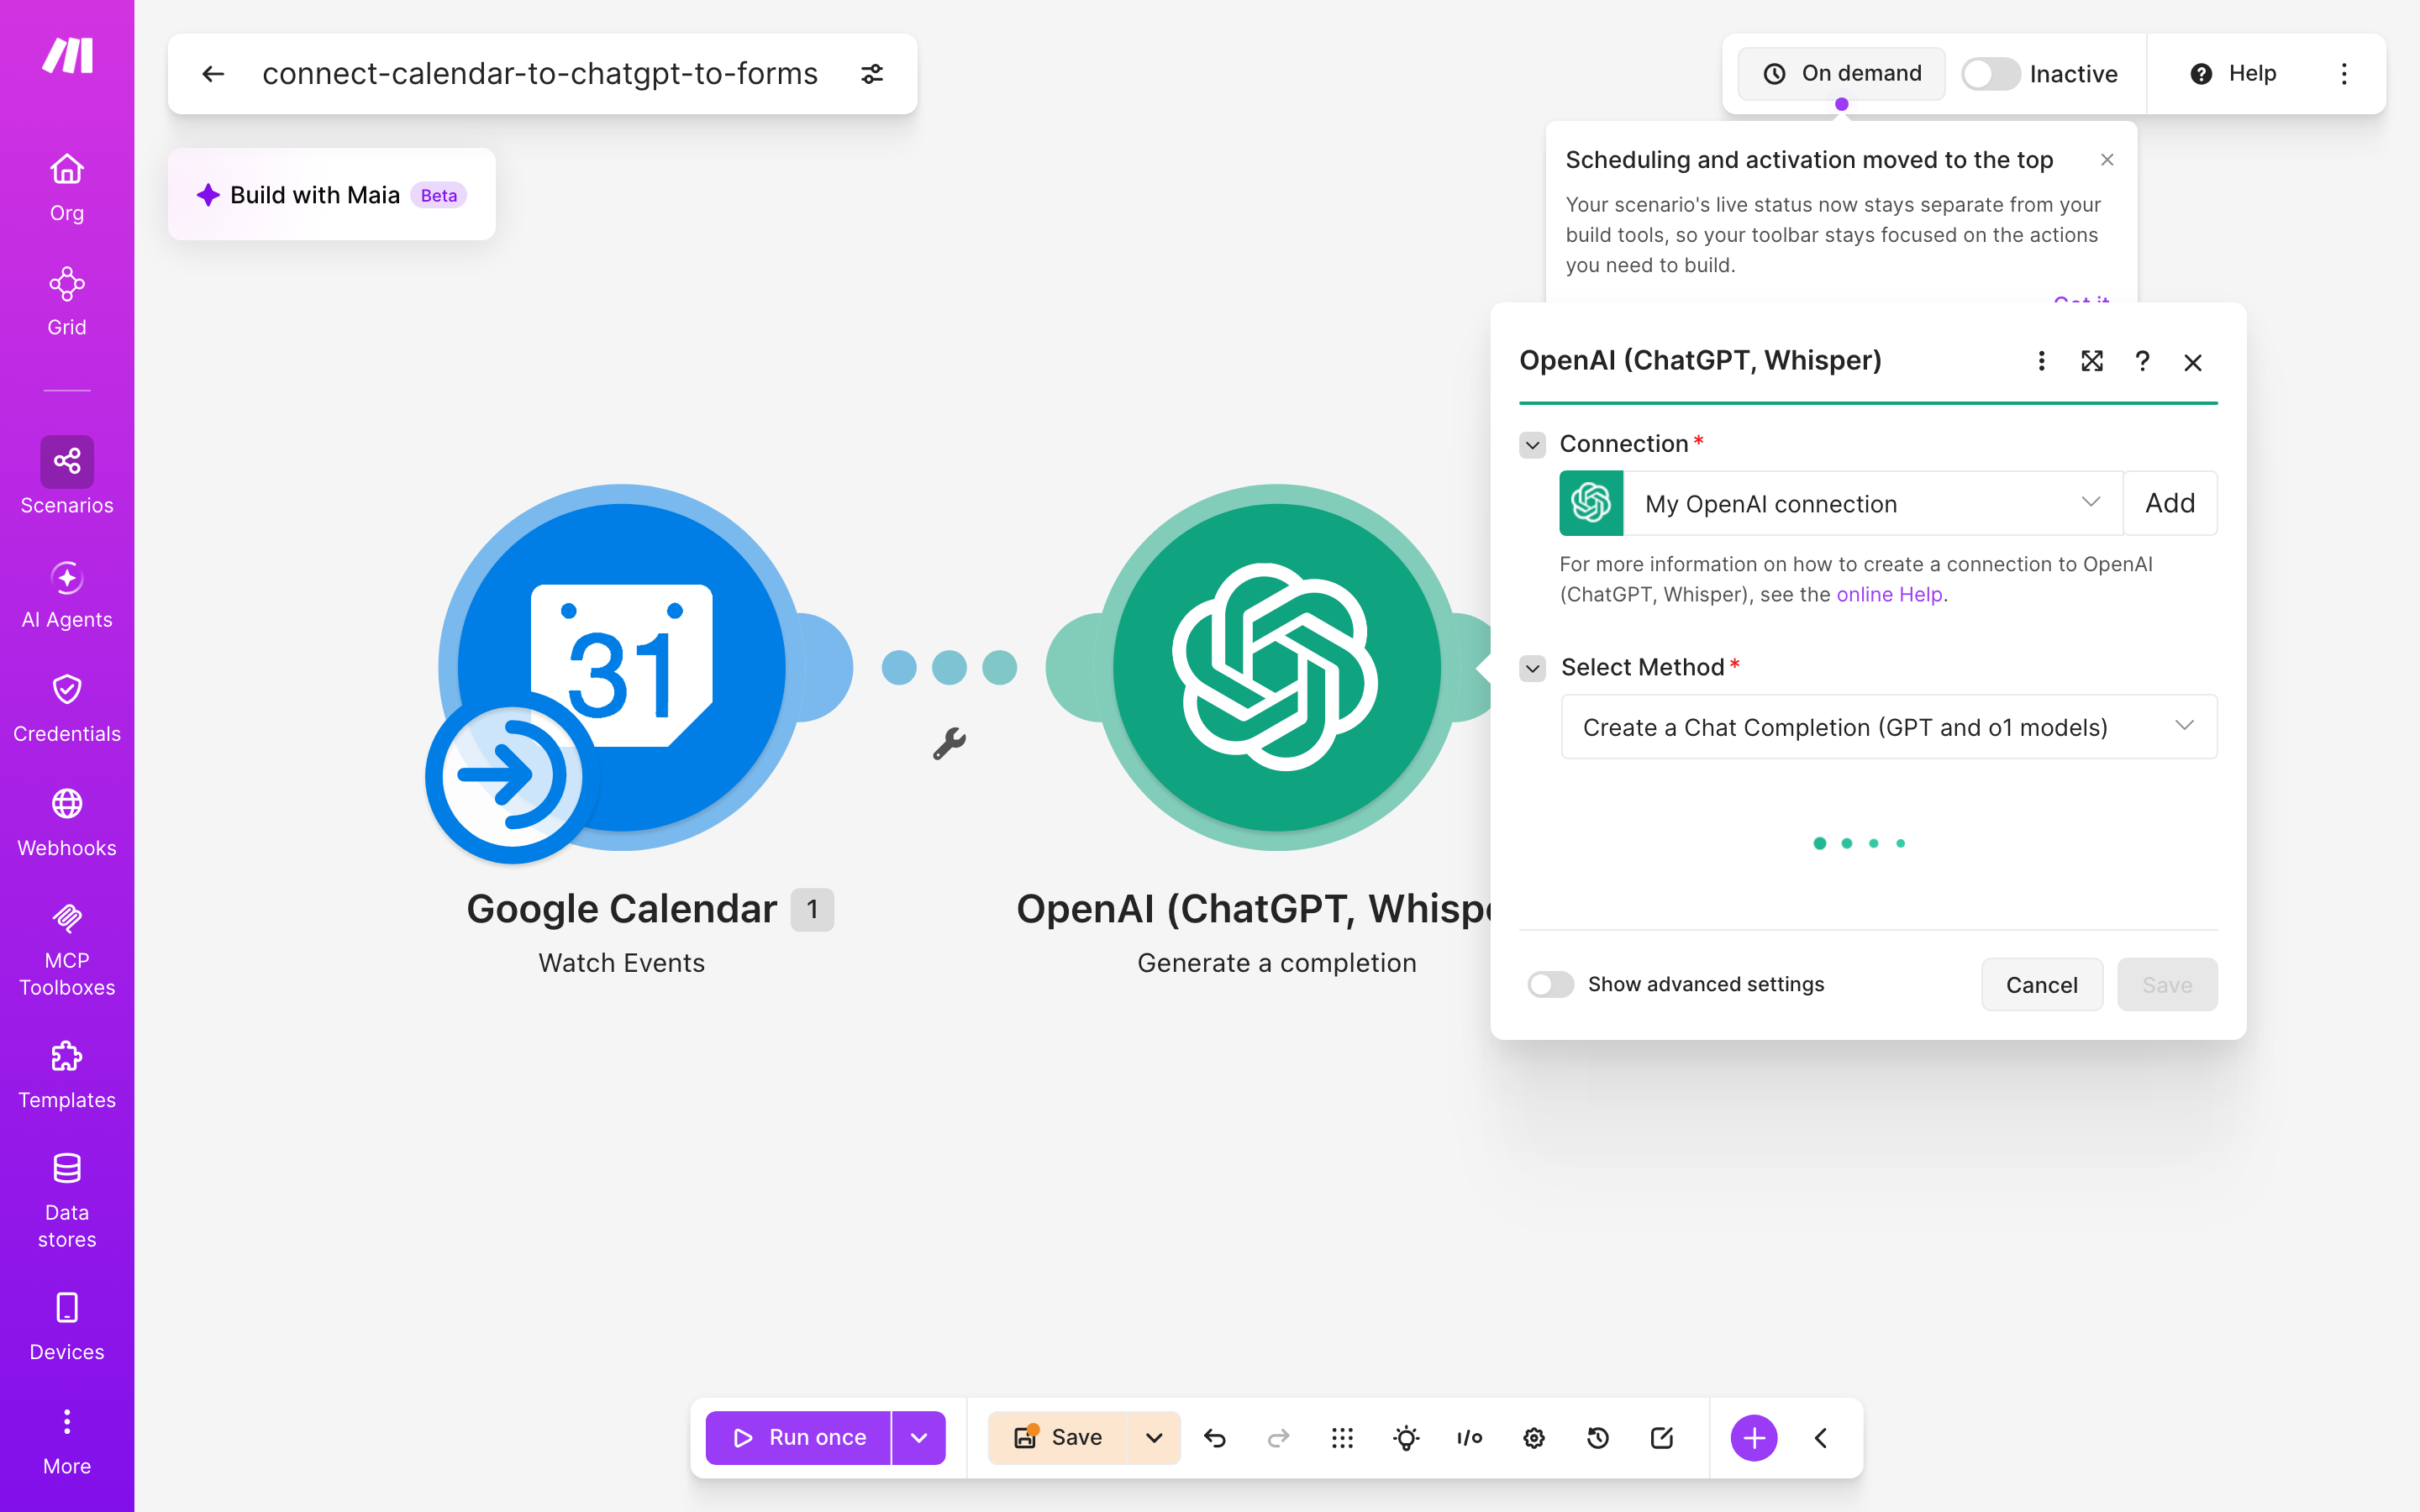Image resolution: width=2420 pixels, height=1512 pixels.
Task: Click the Run once button
Action: coord(798,1438)
